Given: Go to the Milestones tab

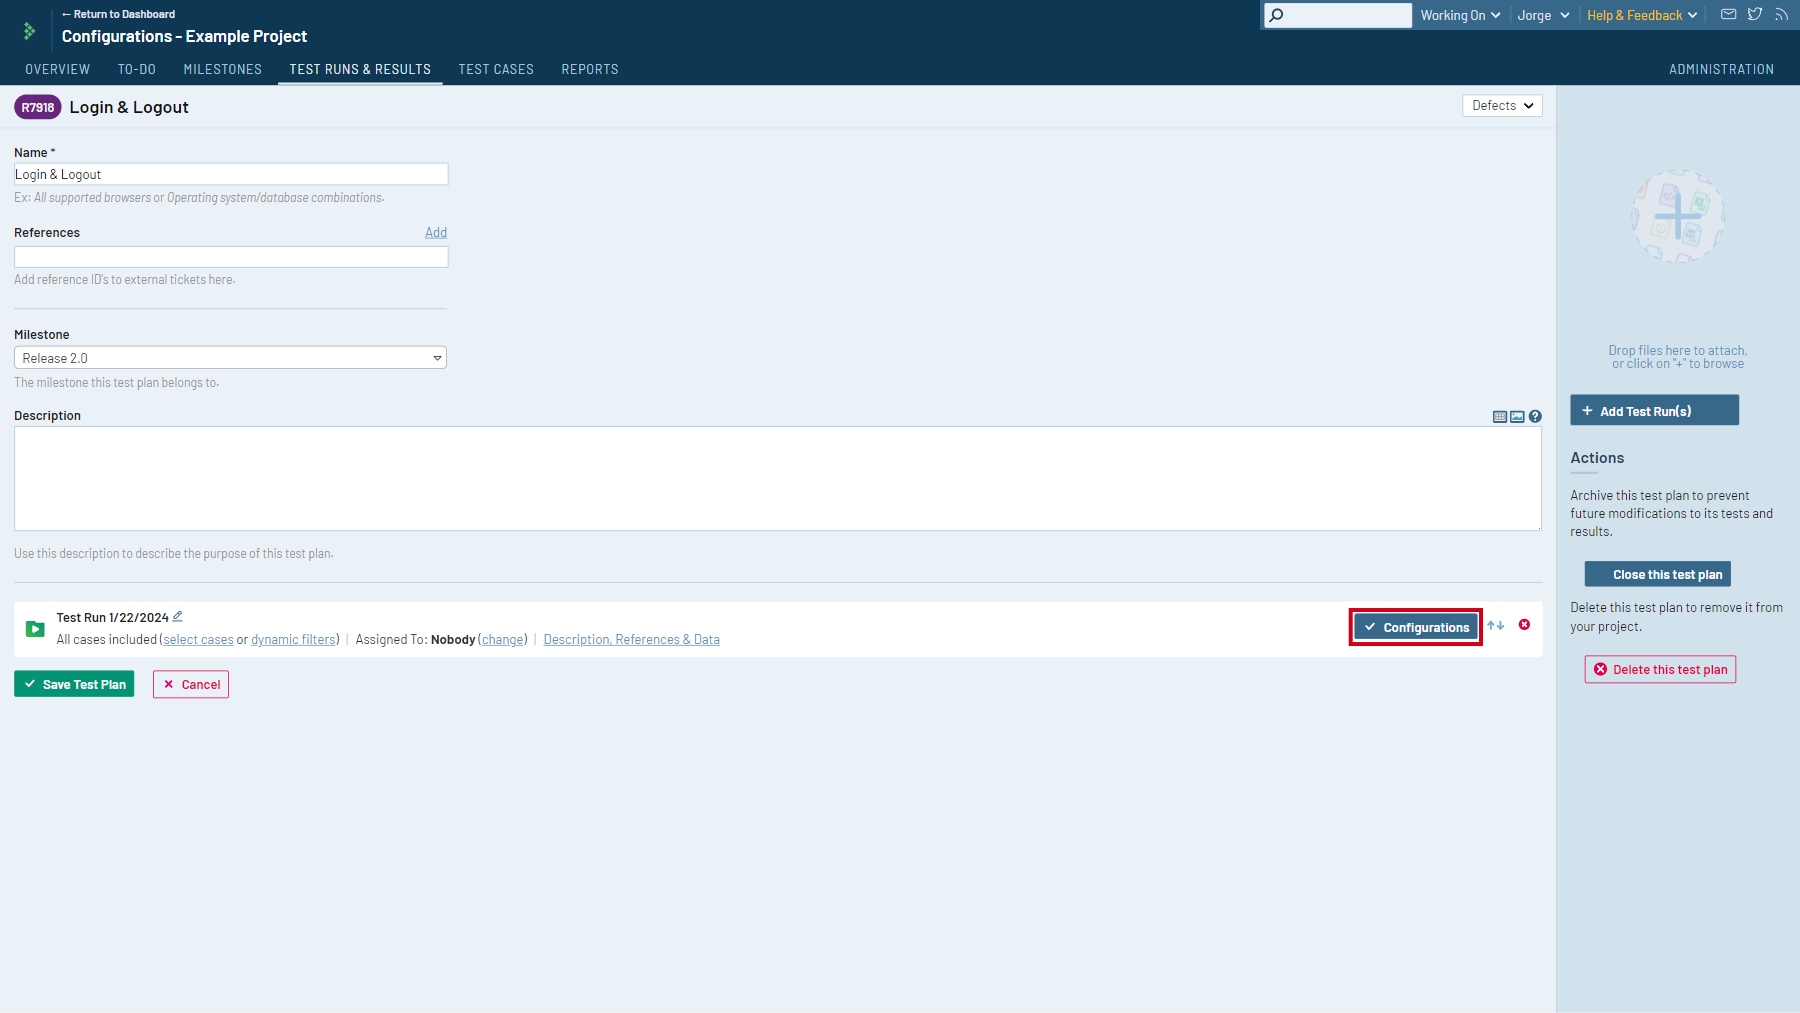Looking at the screenshot, I should click(x=222, y=69).
